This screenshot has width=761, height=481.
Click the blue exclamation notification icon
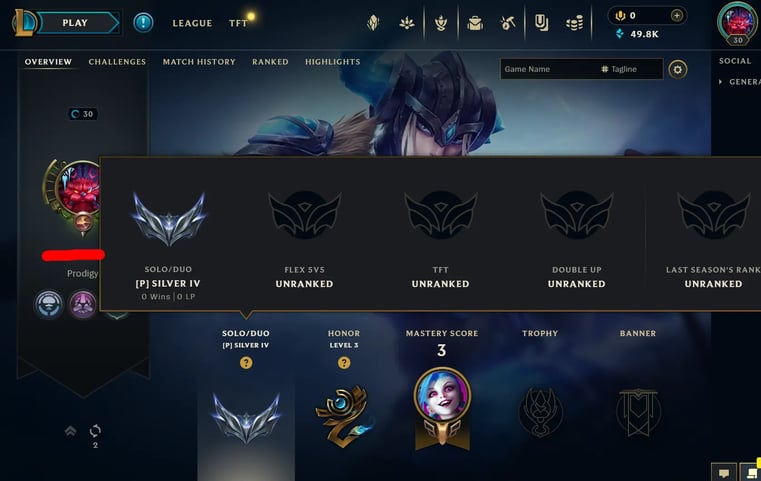tap(143, 23)
